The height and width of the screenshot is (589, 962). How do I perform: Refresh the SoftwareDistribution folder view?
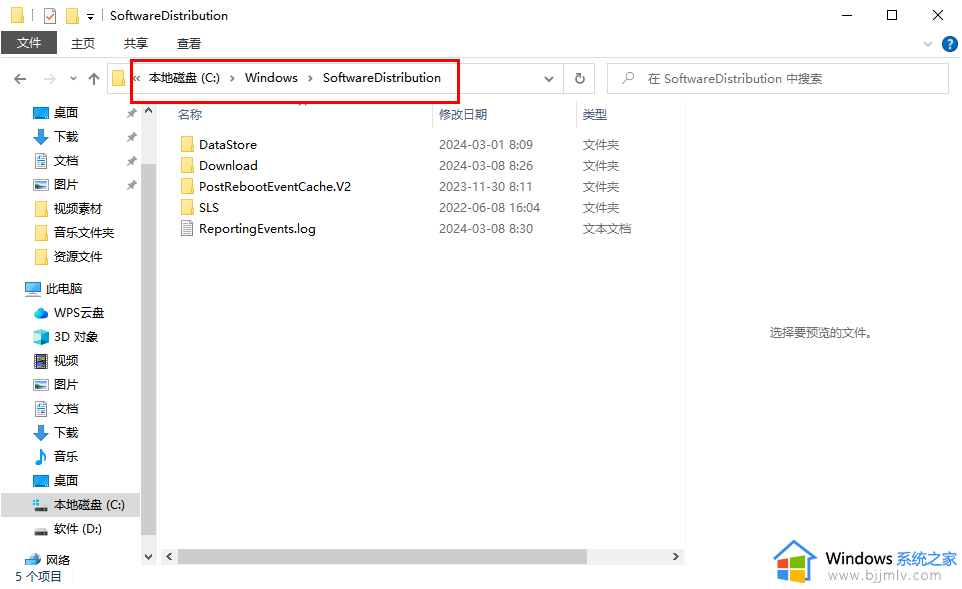click(580, 79)
